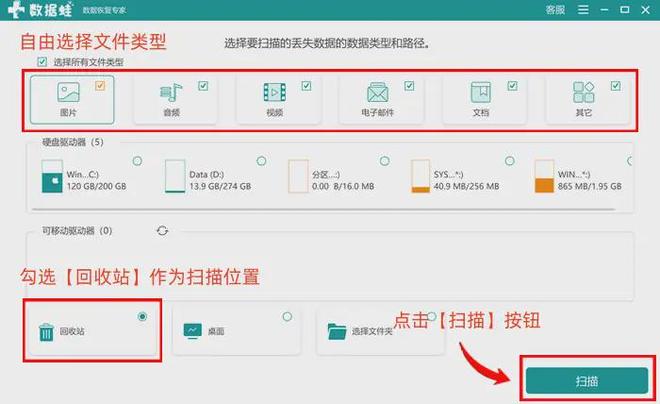Click the 电子邮件 email file type icon

pos(378,92)
